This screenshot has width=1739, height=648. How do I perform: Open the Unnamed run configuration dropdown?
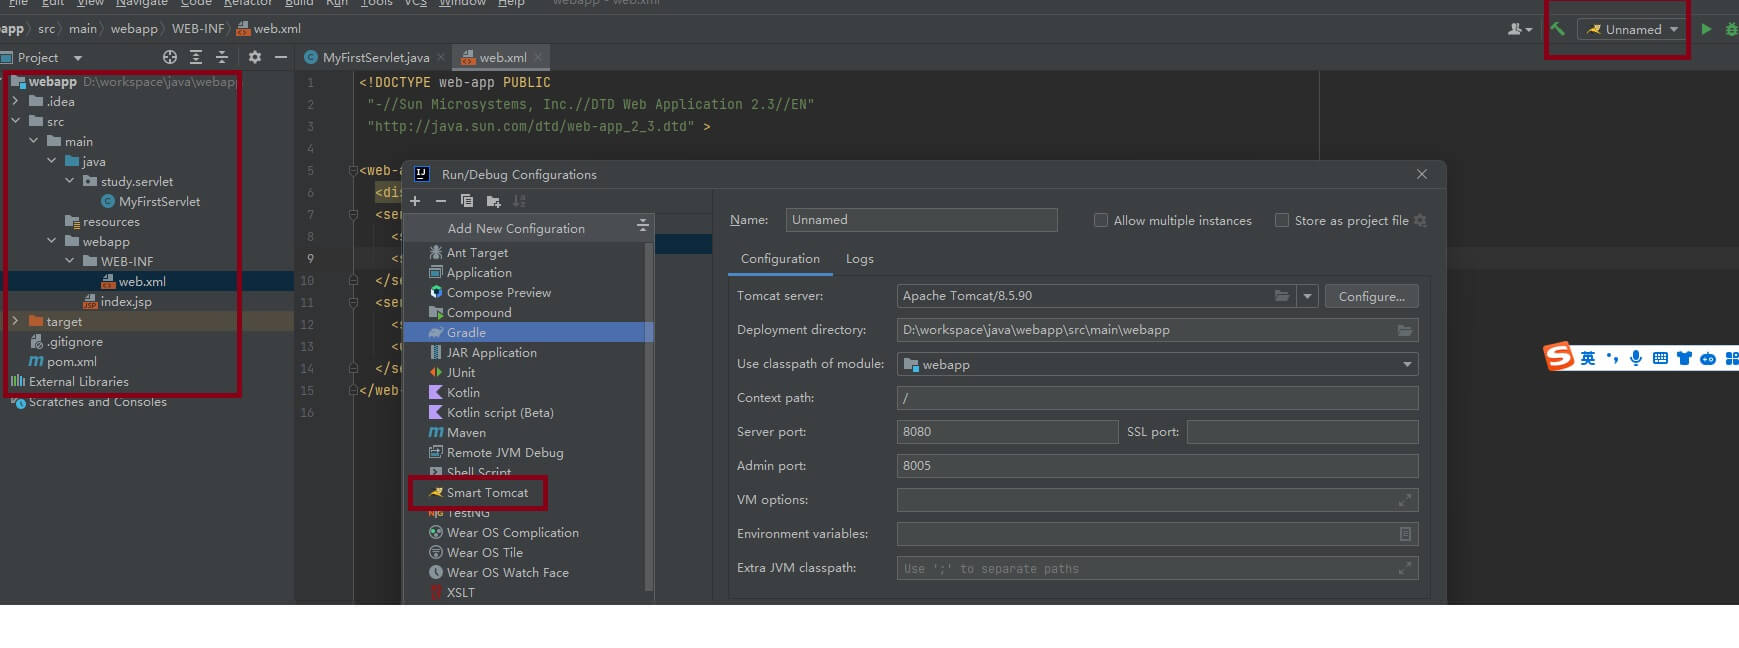[1633, 29]
